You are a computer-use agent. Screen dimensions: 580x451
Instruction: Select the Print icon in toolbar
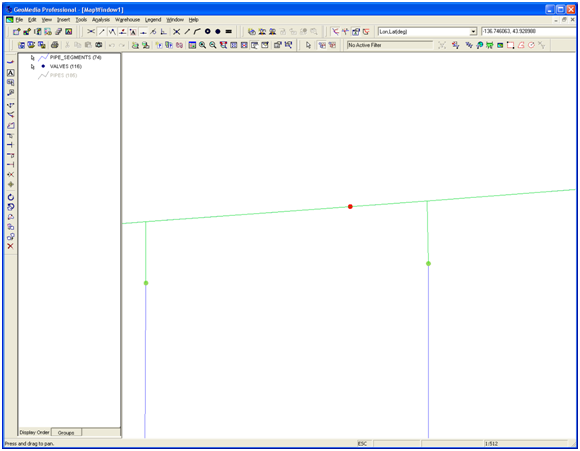(x=55, y=45)
